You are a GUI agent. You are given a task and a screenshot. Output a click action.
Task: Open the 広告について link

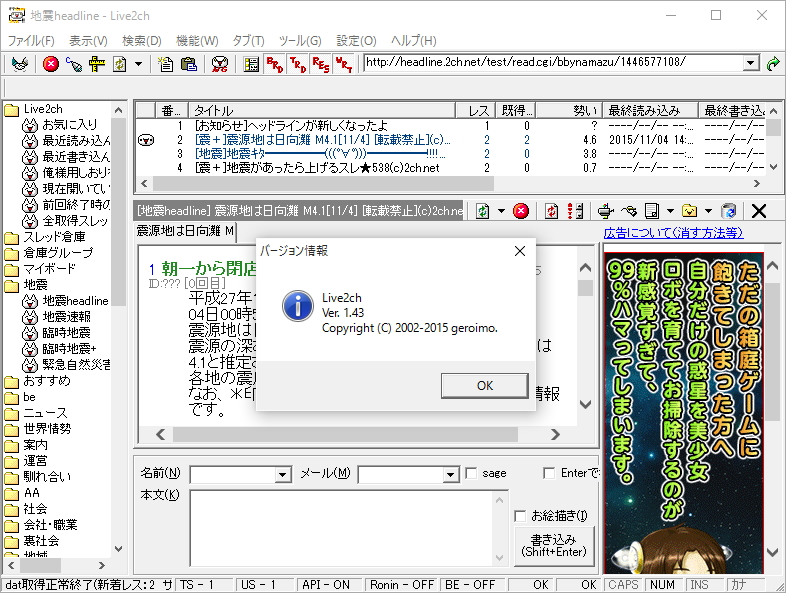(x=673, y=233)
